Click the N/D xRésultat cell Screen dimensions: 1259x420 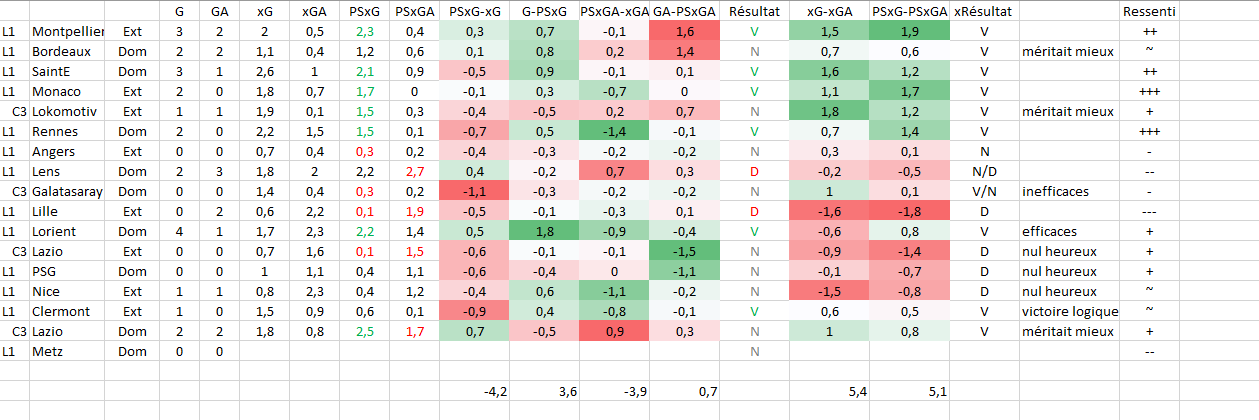[984, 171]
